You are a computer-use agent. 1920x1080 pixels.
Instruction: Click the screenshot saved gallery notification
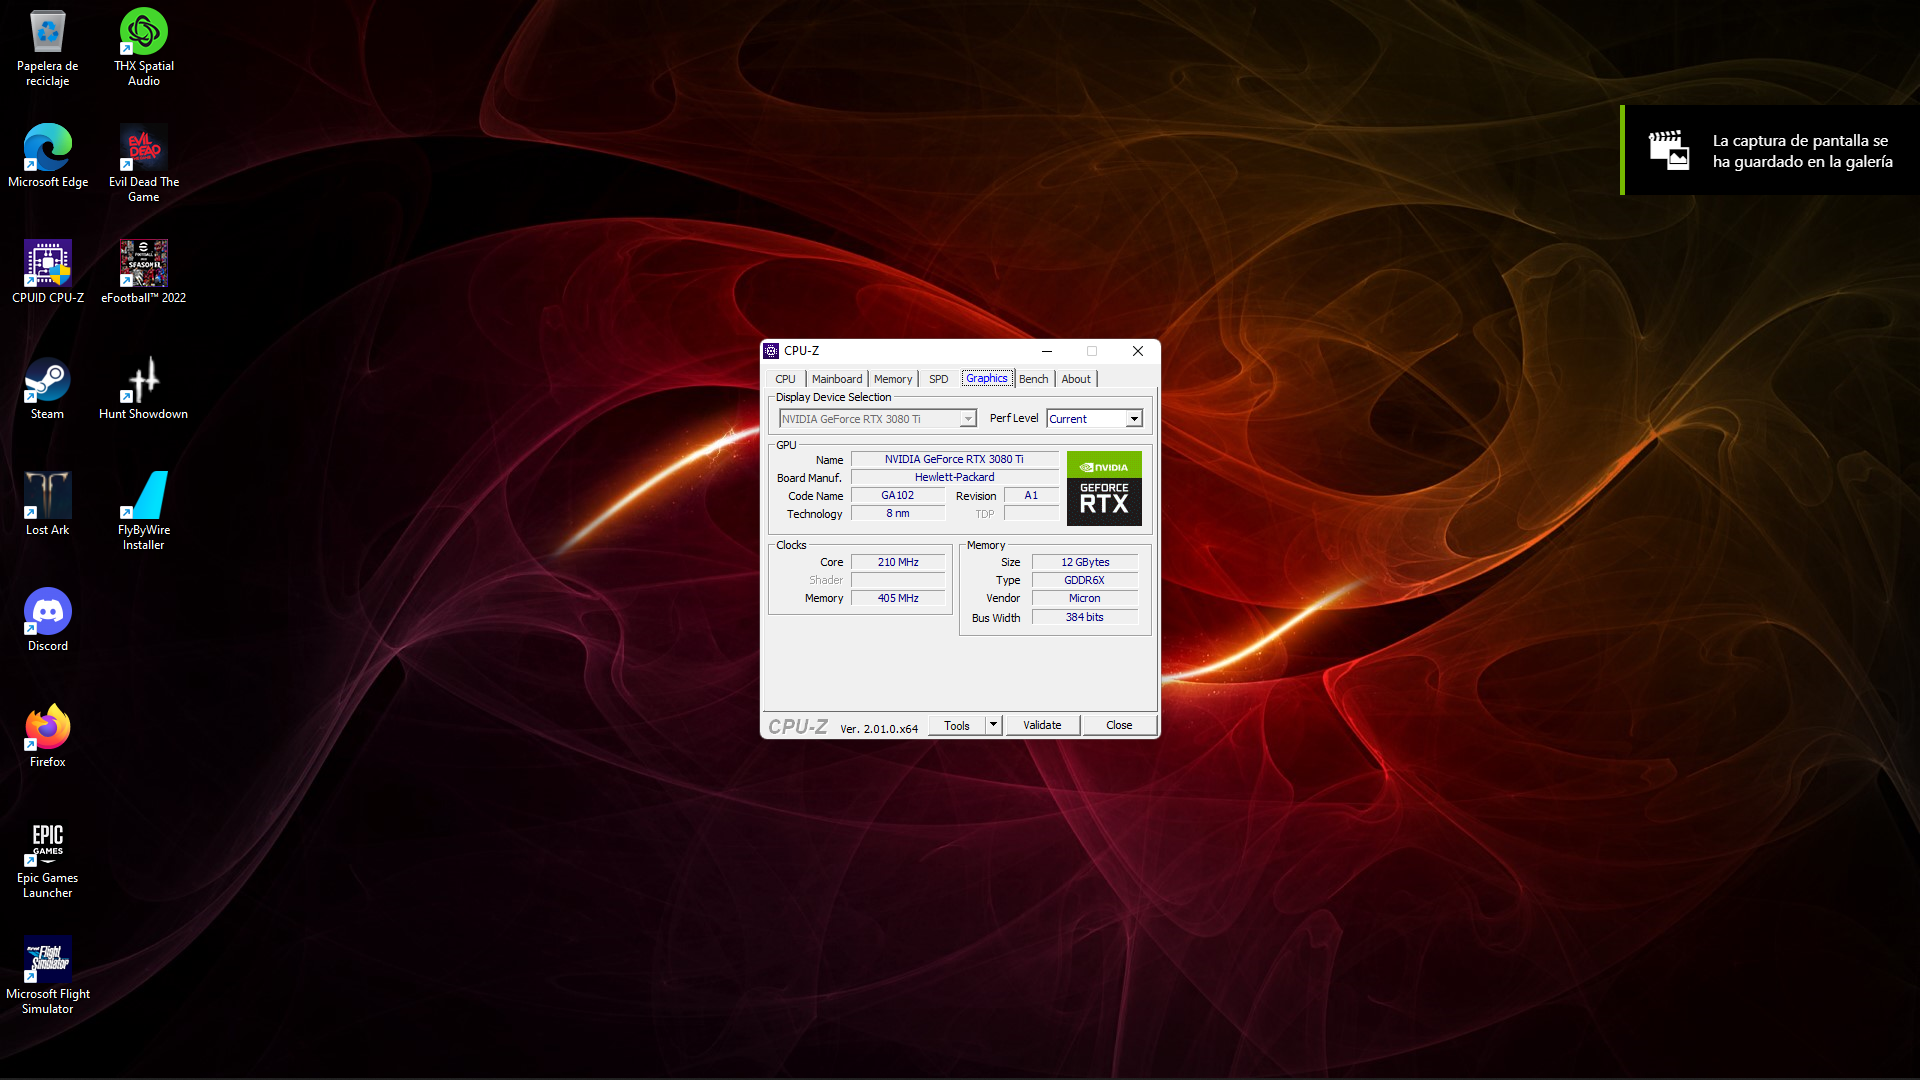(1770, 151)
